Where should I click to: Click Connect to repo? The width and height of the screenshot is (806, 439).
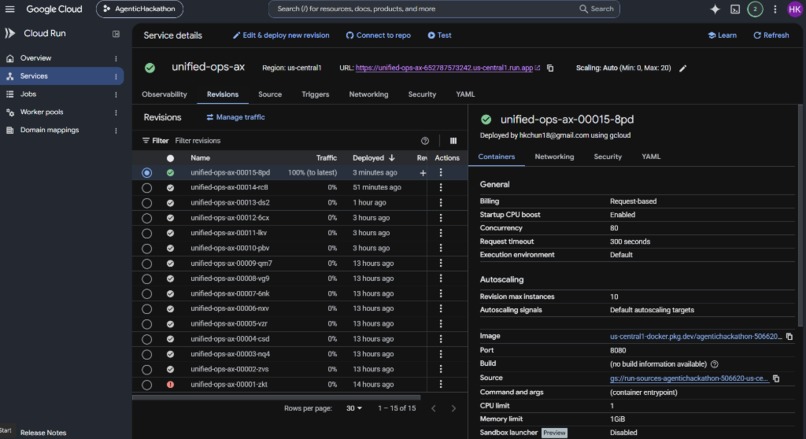378,35
